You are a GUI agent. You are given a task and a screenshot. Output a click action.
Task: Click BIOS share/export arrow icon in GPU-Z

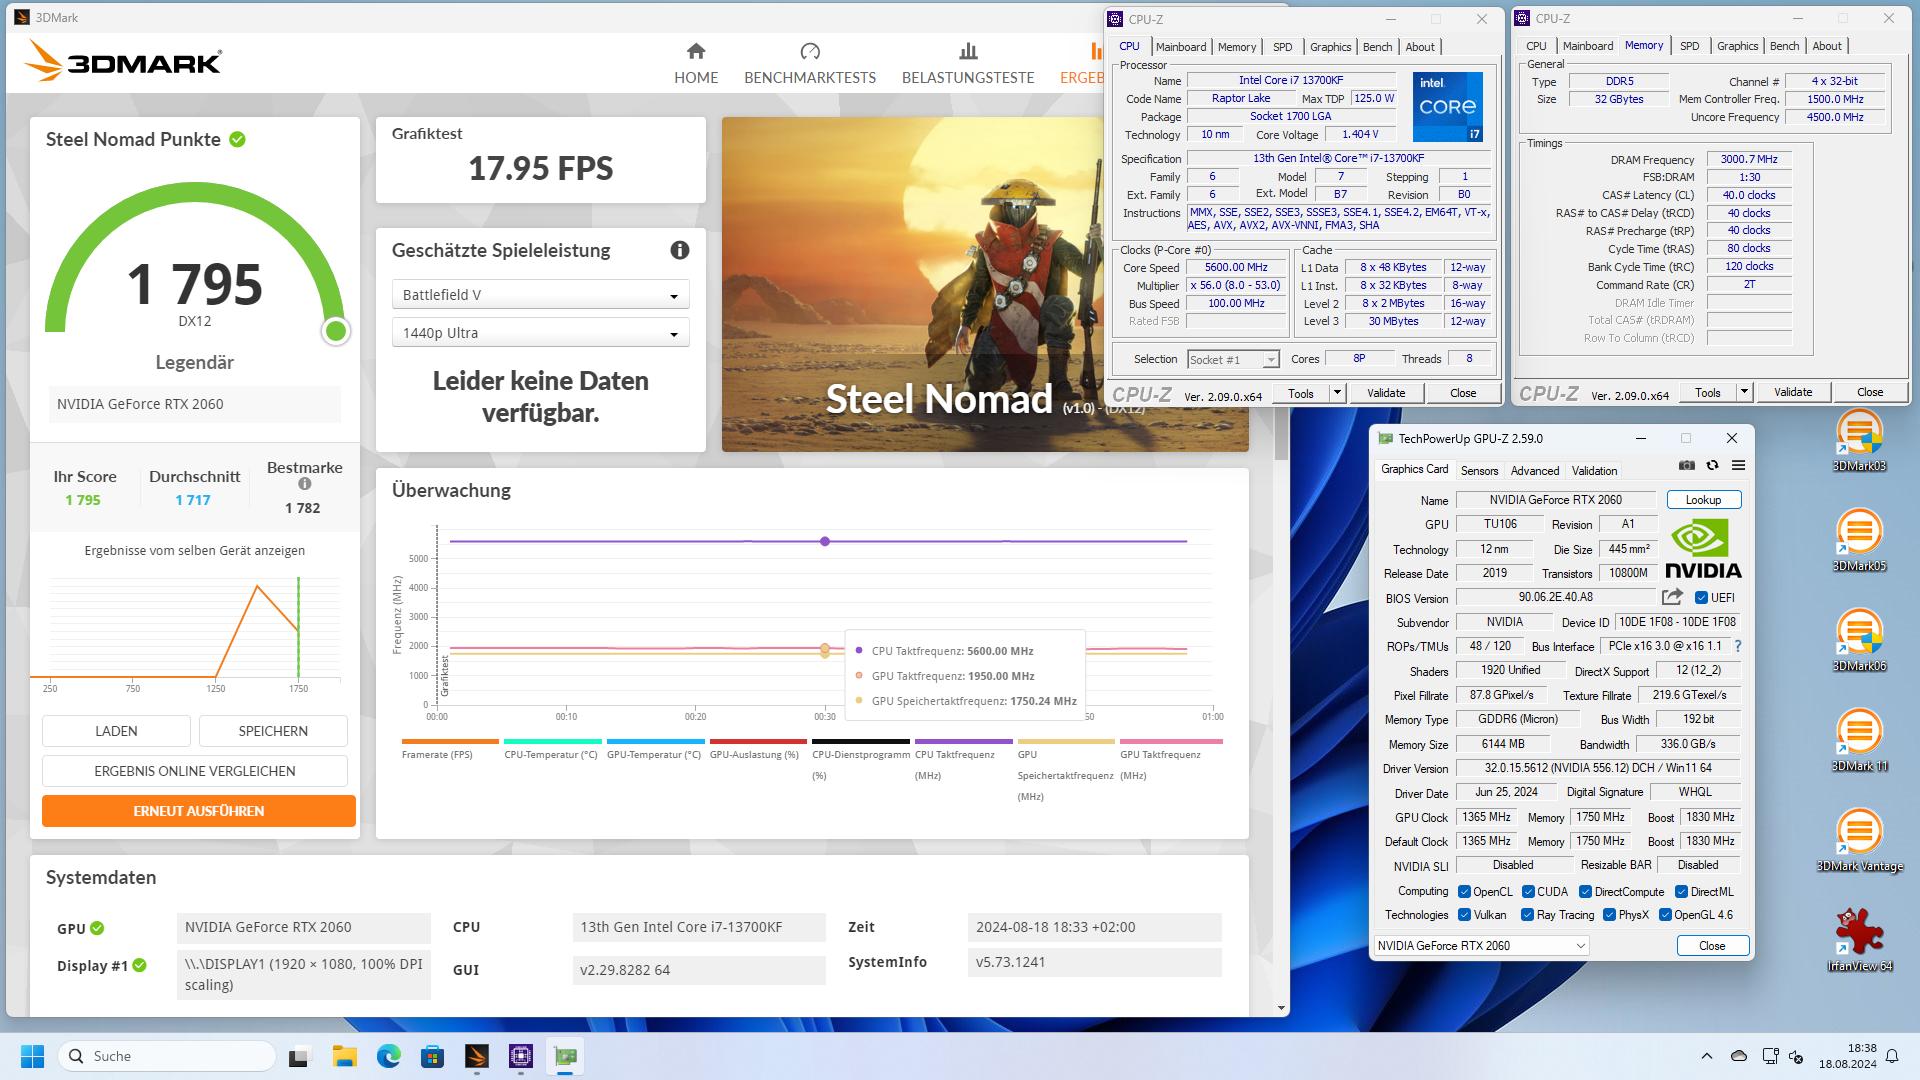click(1672, 597)
